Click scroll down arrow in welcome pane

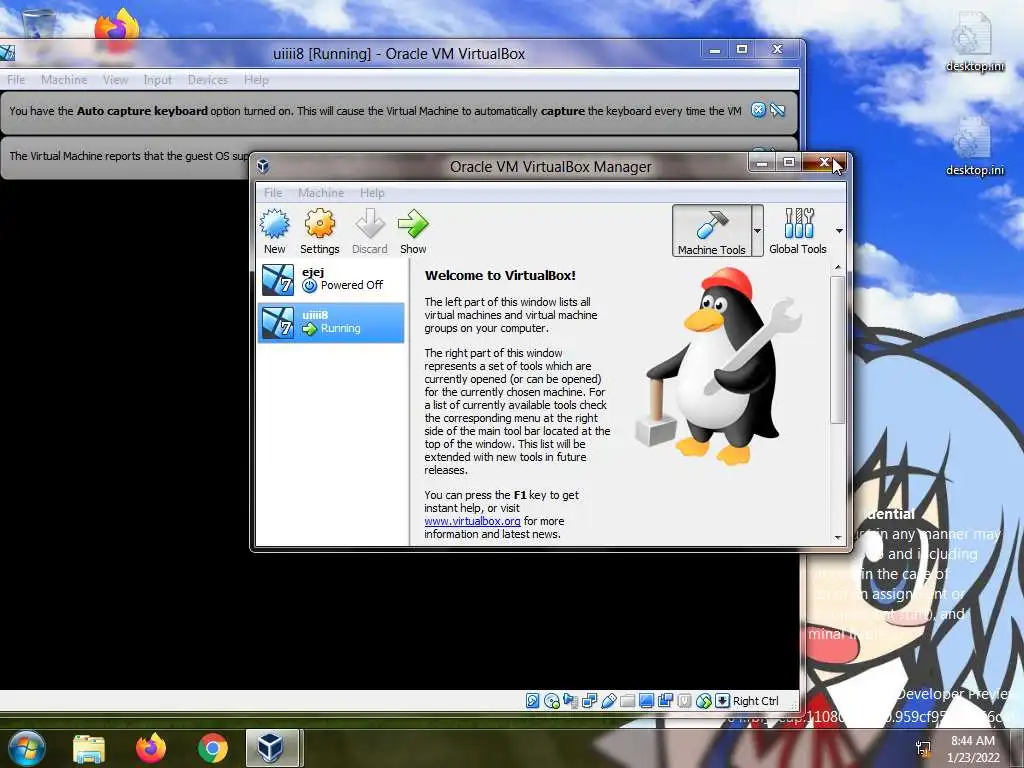pyautogui.click(x=838, y=537)
